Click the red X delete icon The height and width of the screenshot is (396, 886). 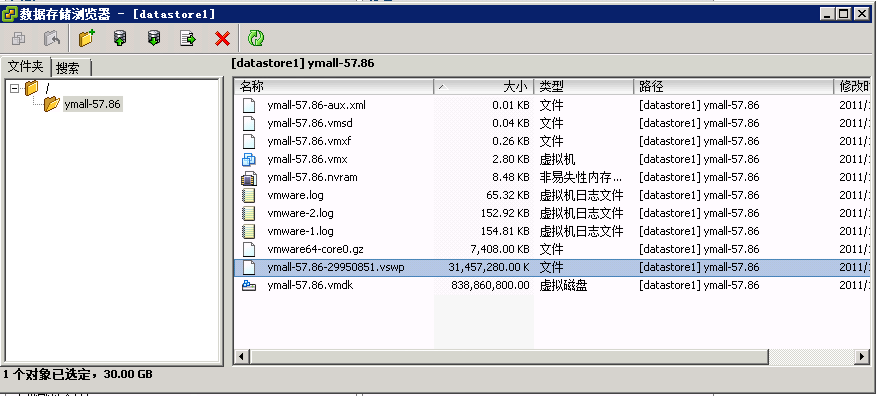223,38
